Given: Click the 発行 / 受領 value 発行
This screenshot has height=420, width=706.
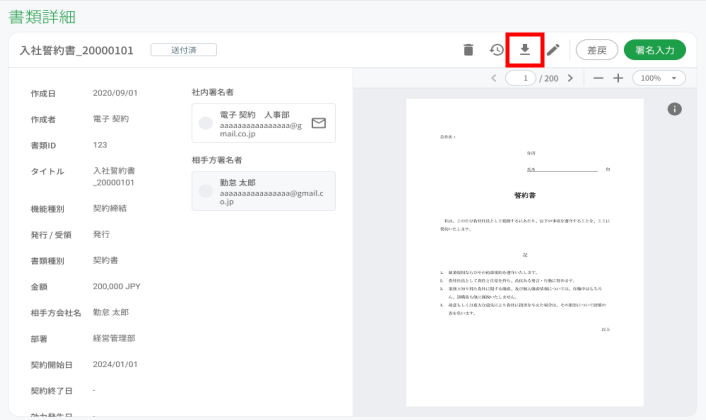Looking at the screenshot, I should [101, 234].
